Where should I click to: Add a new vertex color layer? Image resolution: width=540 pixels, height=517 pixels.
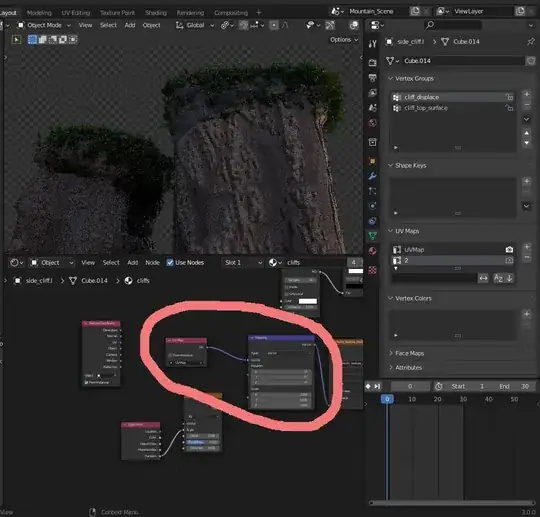[527, 314]
